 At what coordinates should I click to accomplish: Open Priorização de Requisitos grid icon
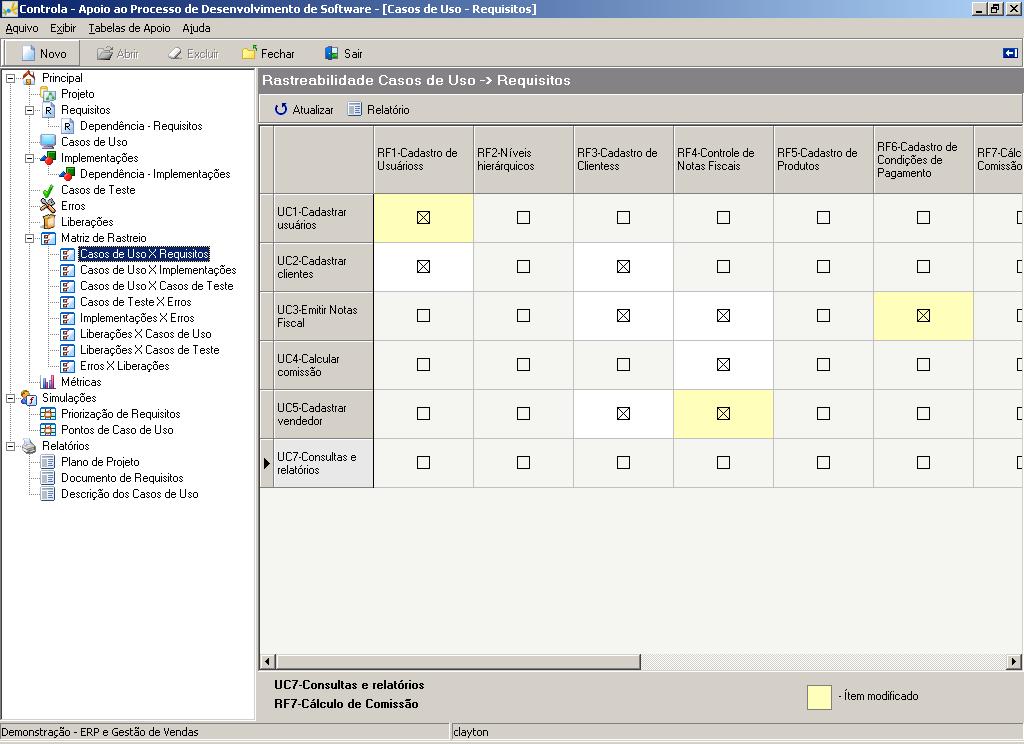(50, 413)
